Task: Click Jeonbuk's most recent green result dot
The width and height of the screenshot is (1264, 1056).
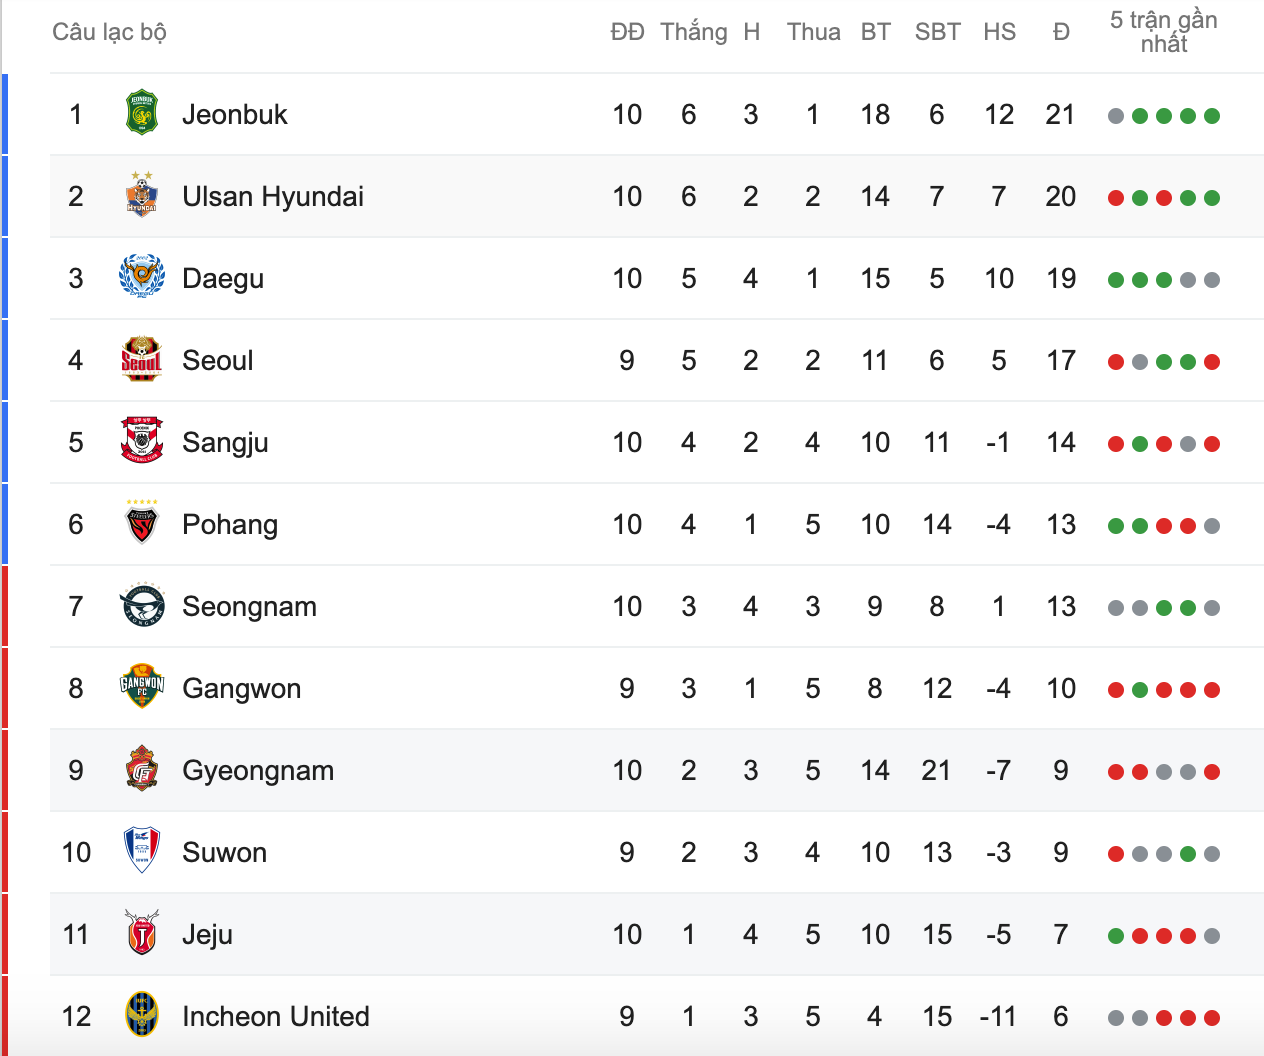Action: tap(1212, 116)
